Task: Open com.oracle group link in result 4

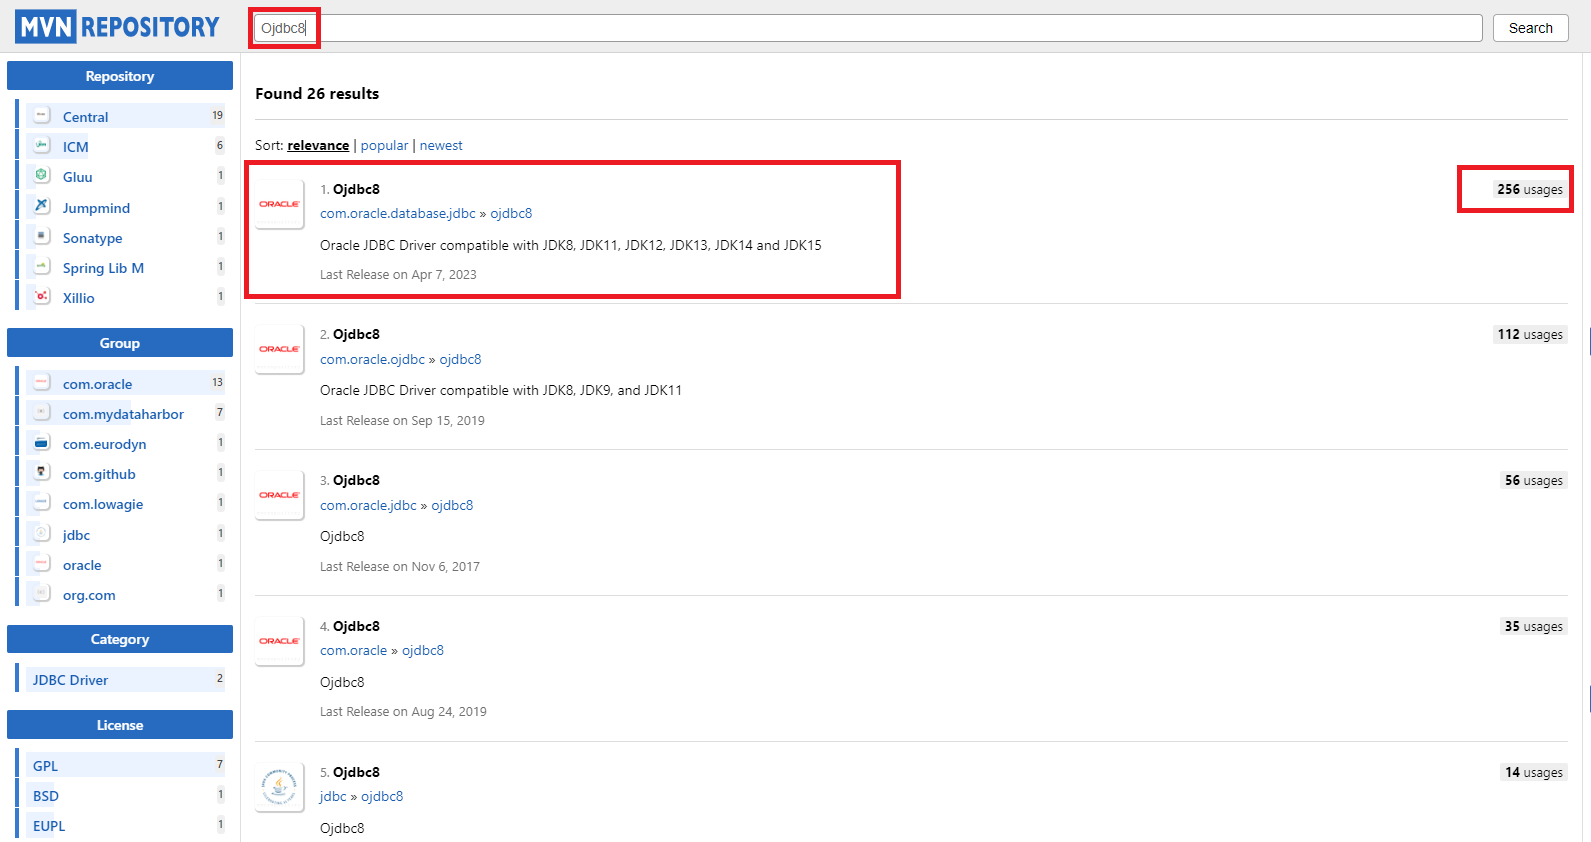Action: [x=353, y=650]
